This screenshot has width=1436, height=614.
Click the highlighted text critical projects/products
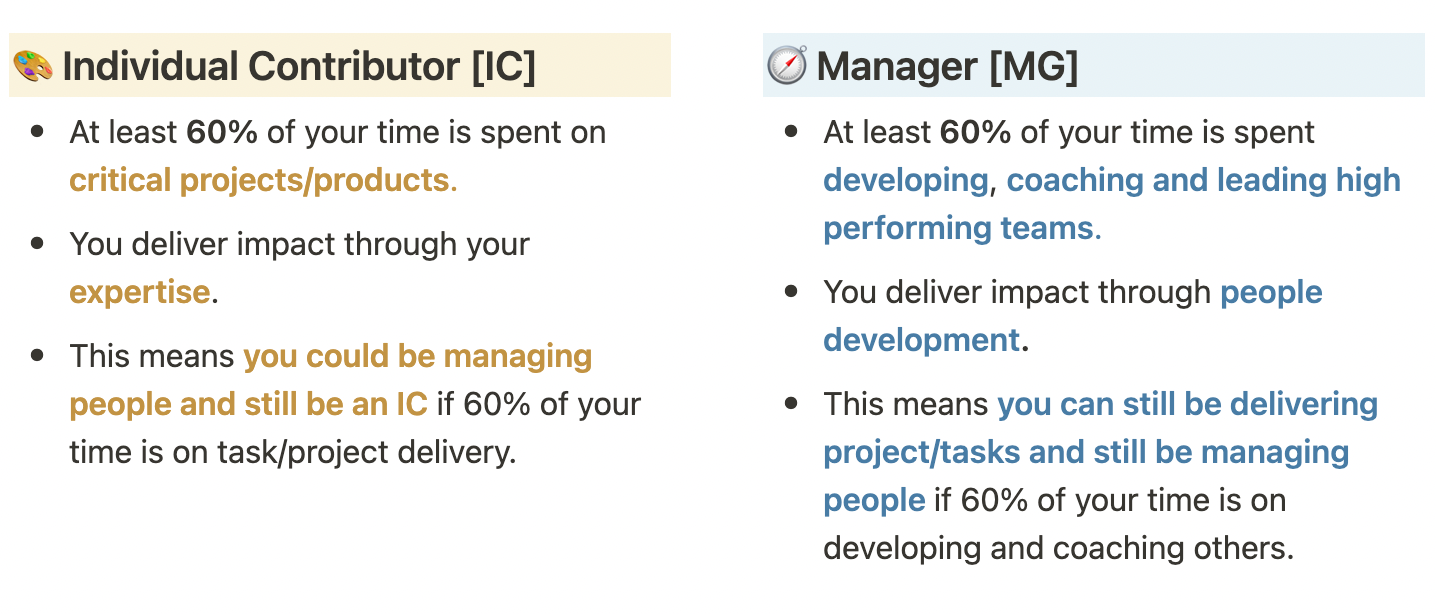pyautogui.click(x=259, y=181)
